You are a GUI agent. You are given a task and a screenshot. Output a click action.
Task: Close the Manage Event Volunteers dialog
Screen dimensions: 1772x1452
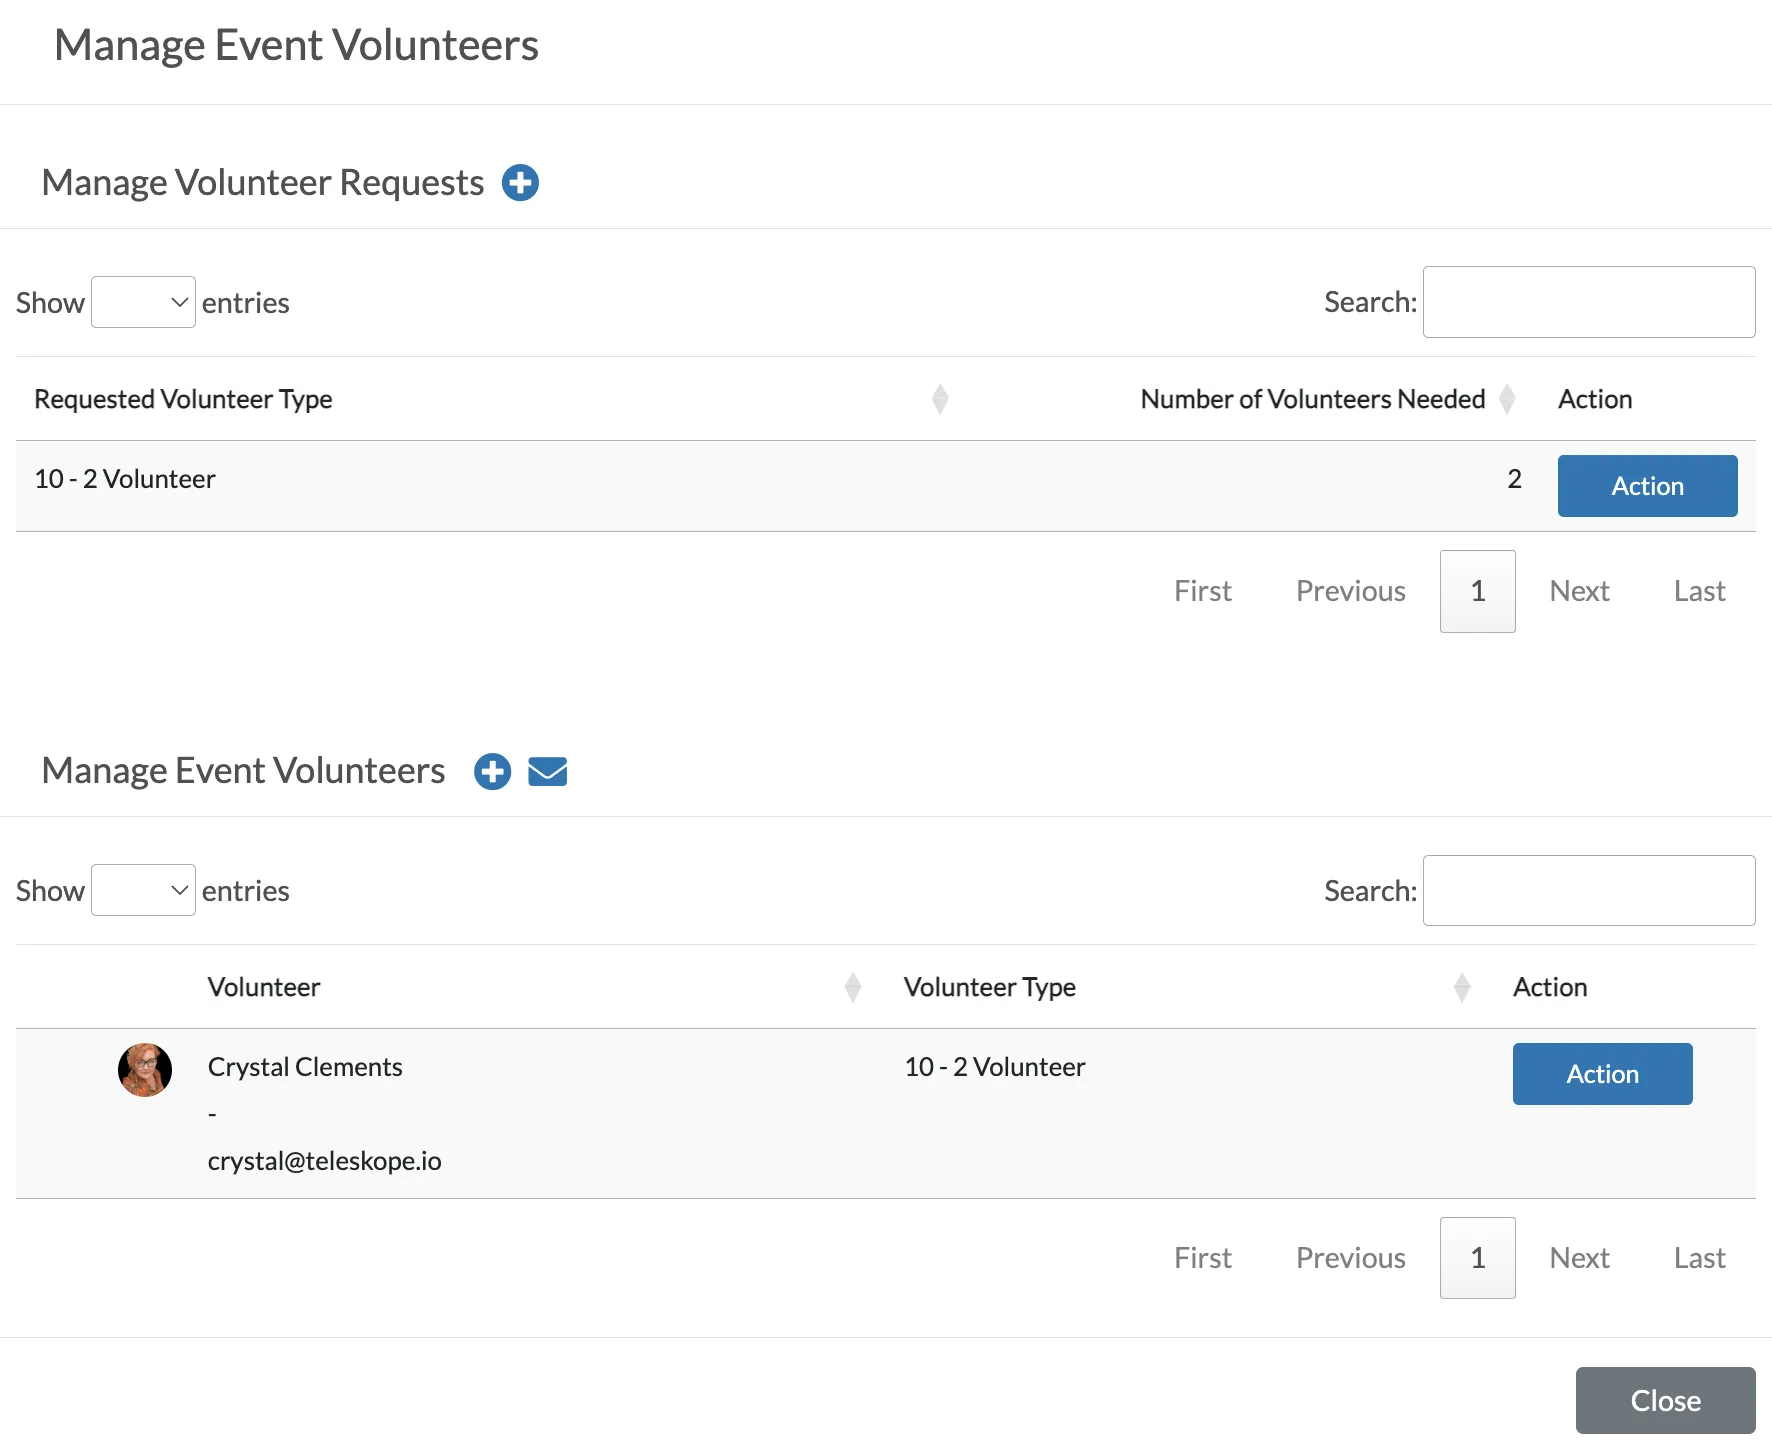click(x=1665, y=1400)
